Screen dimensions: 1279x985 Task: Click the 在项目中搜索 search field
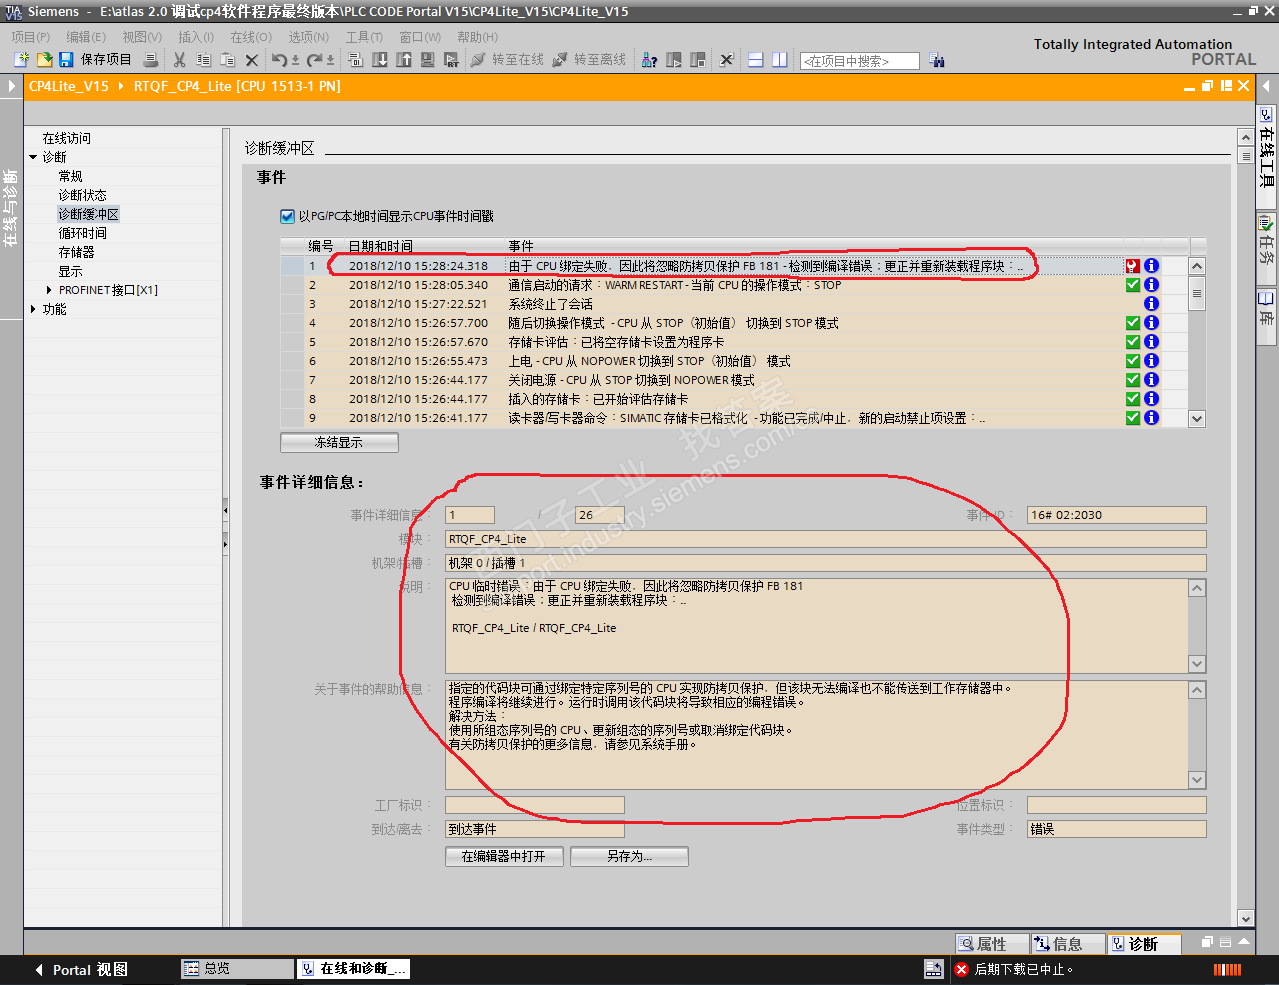point(859,61)
